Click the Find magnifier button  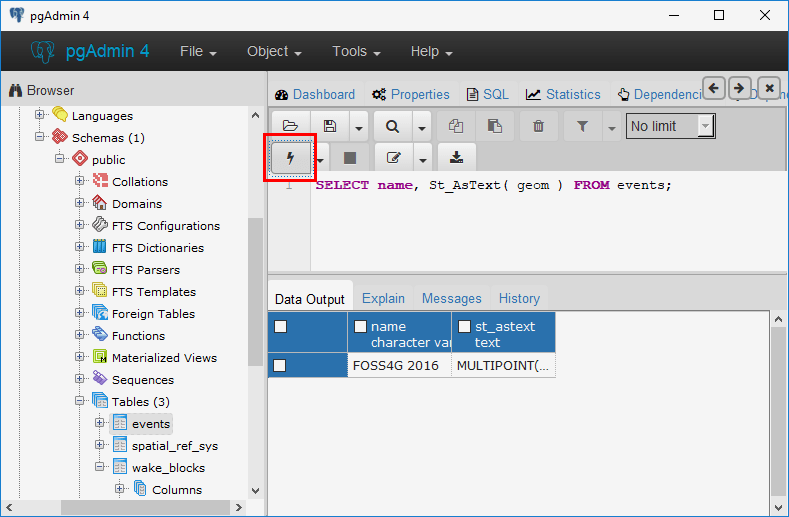pos(392,126)
